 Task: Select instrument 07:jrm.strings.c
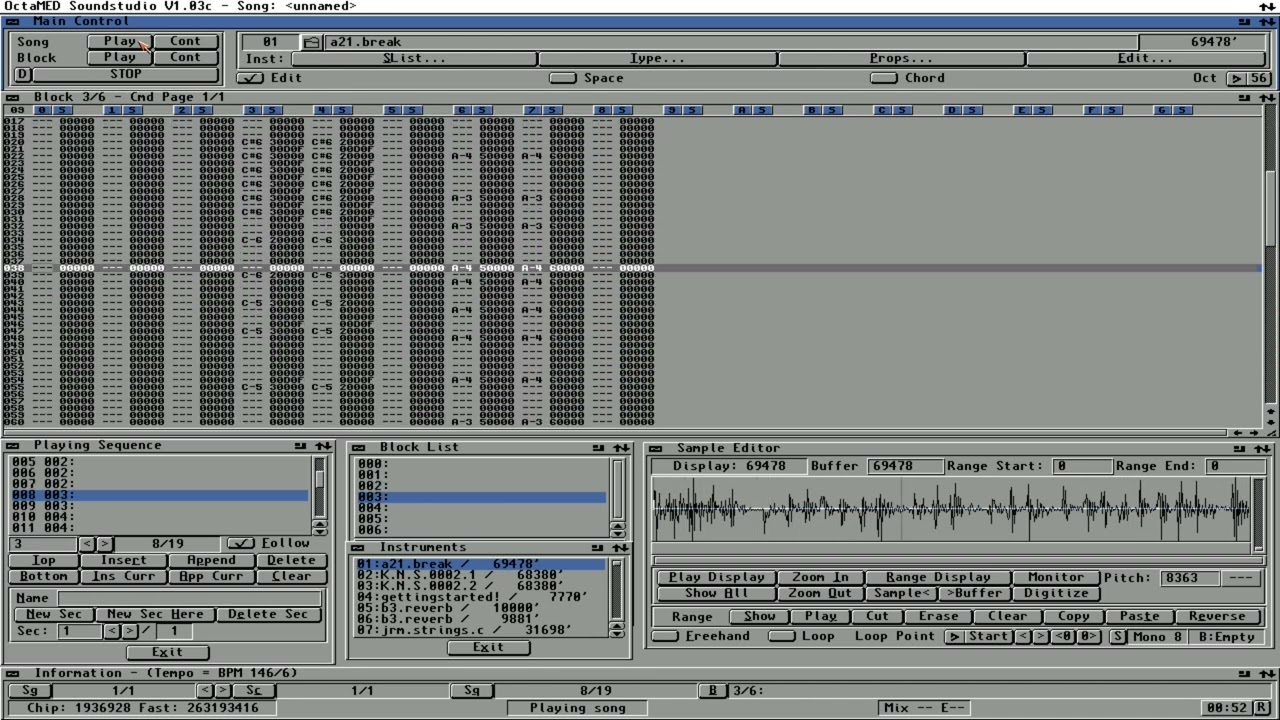pyautogui.click(x=480, y=630)
